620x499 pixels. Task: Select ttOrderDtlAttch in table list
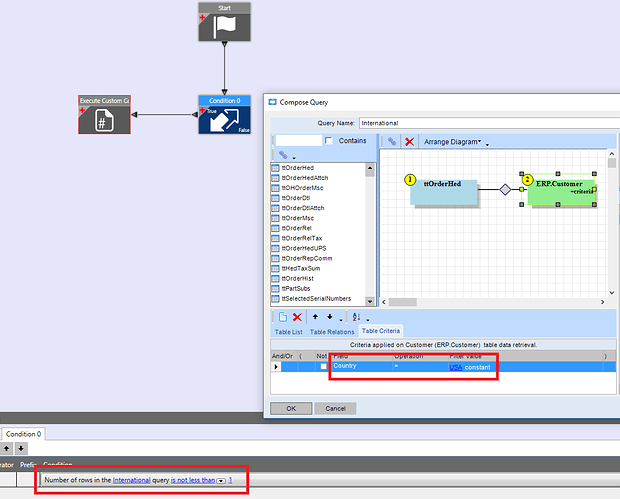(x=302, y=208)
